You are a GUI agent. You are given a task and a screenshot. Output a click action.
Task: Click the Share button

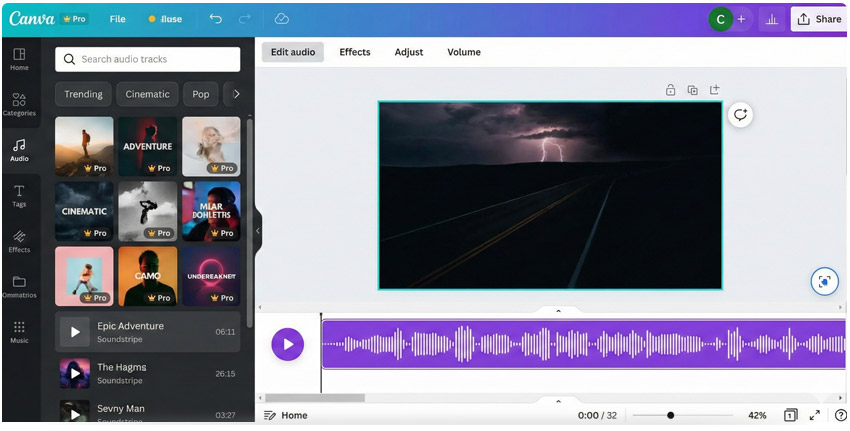coord(820,19)
